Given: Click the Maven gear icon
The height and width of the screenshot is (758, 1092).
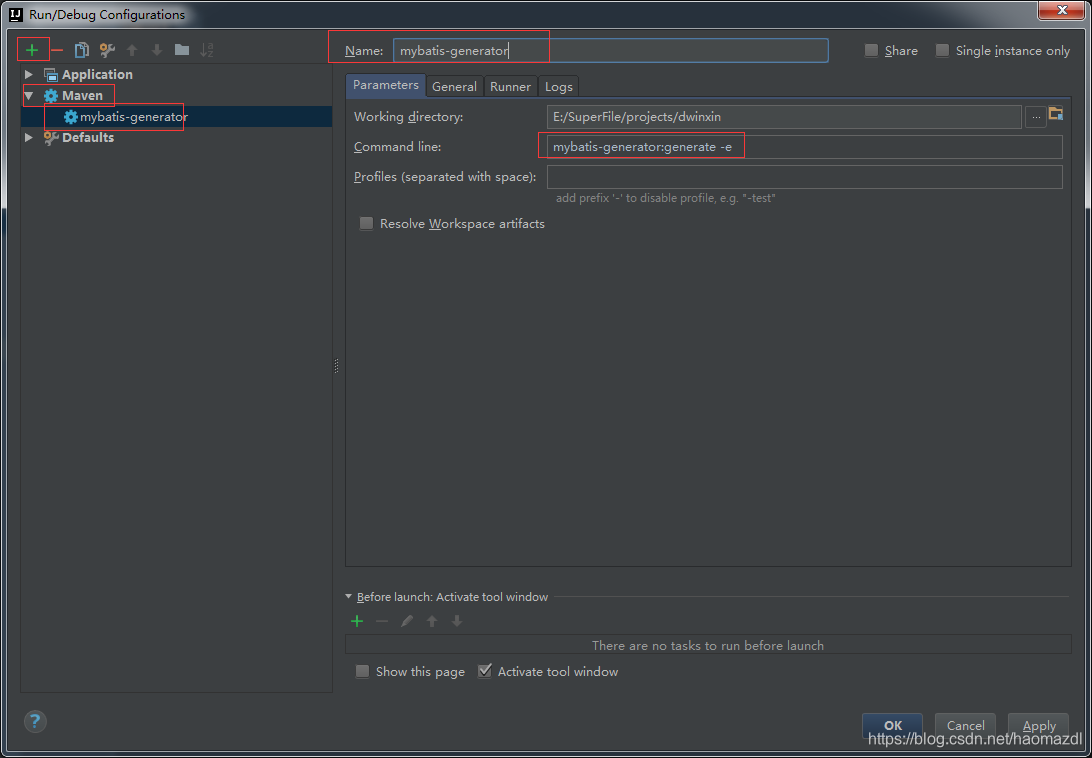Looking at the screenshot, I should (51, 96).
